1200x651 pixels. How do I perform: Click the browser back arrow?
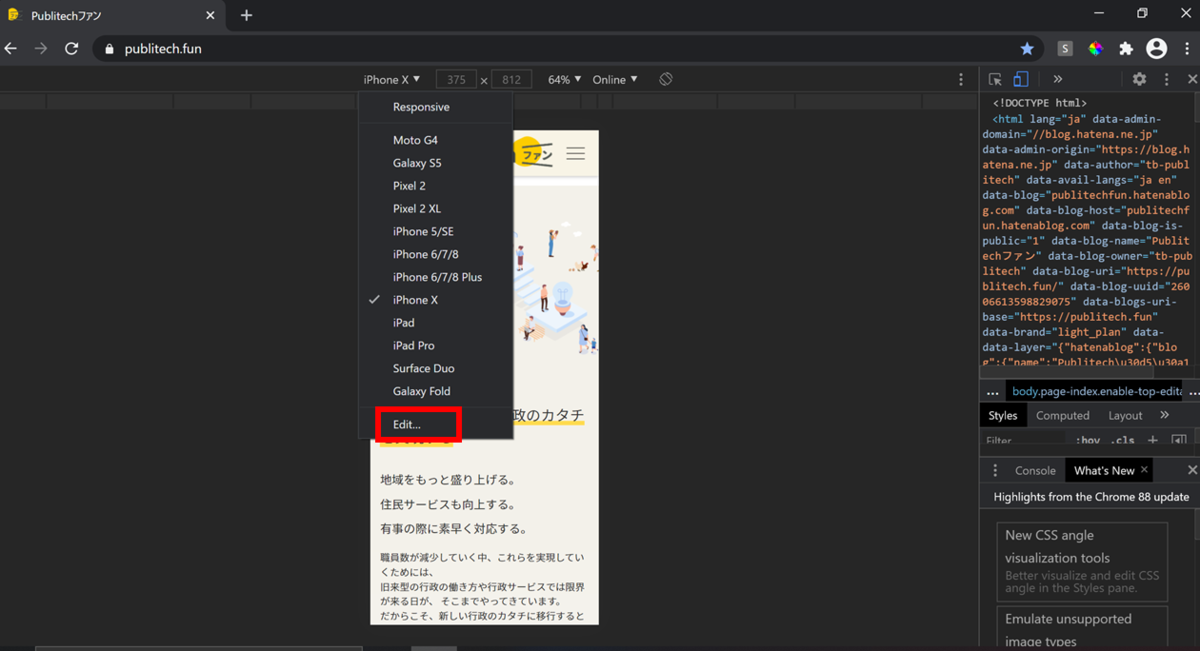pyautogui.click(x=11, y=48)
